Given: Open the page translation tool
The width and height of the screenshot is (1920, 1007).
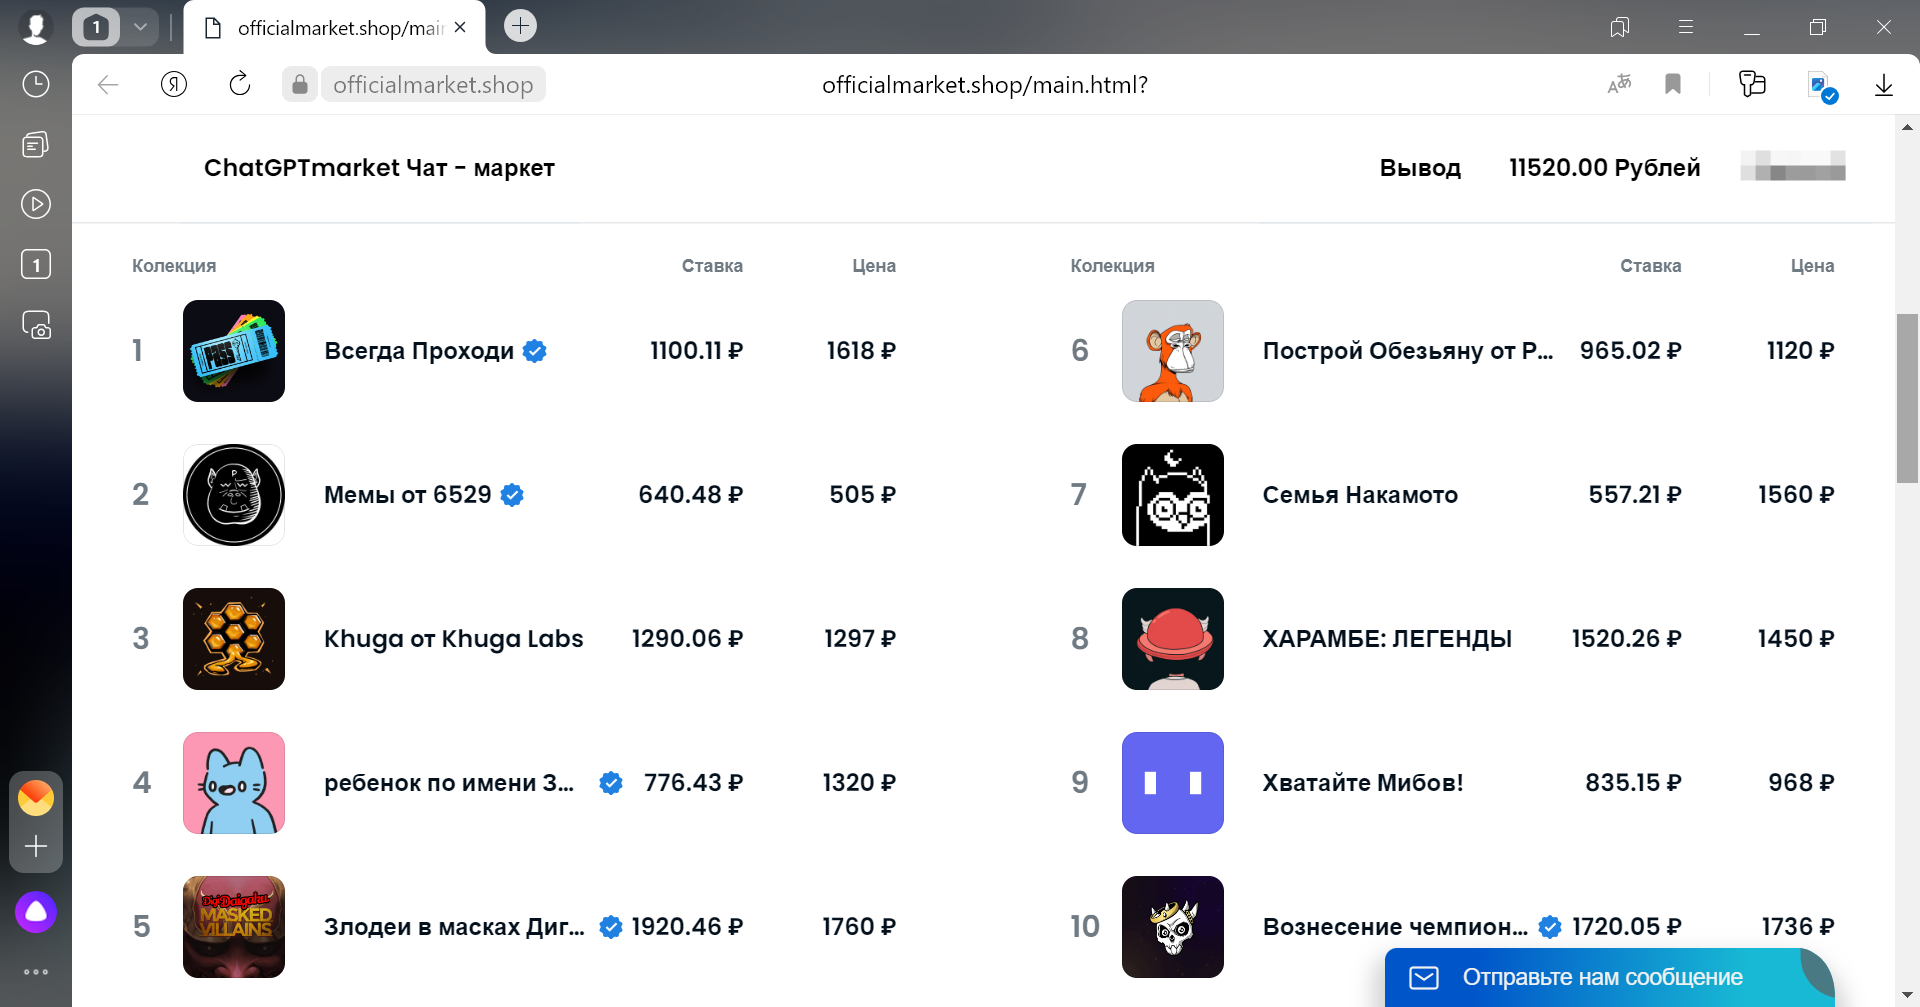Looking at the screenshot, I should click(1619, 84).
